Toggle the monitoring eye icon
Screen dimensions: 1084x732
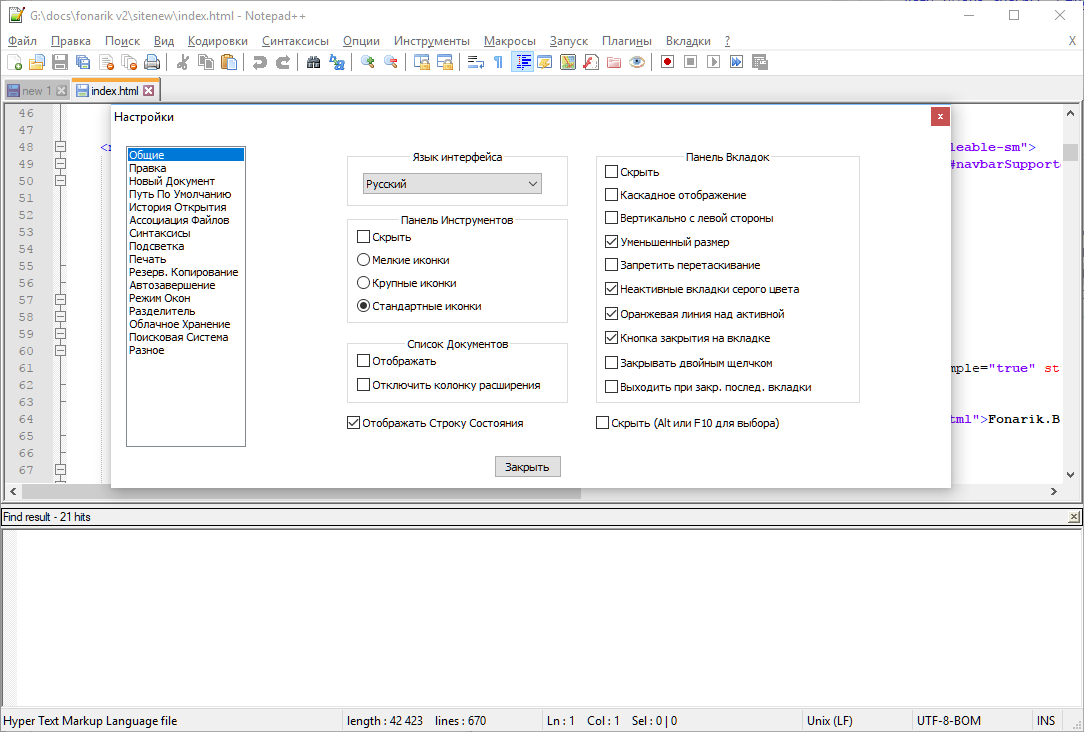pos(637,62)
